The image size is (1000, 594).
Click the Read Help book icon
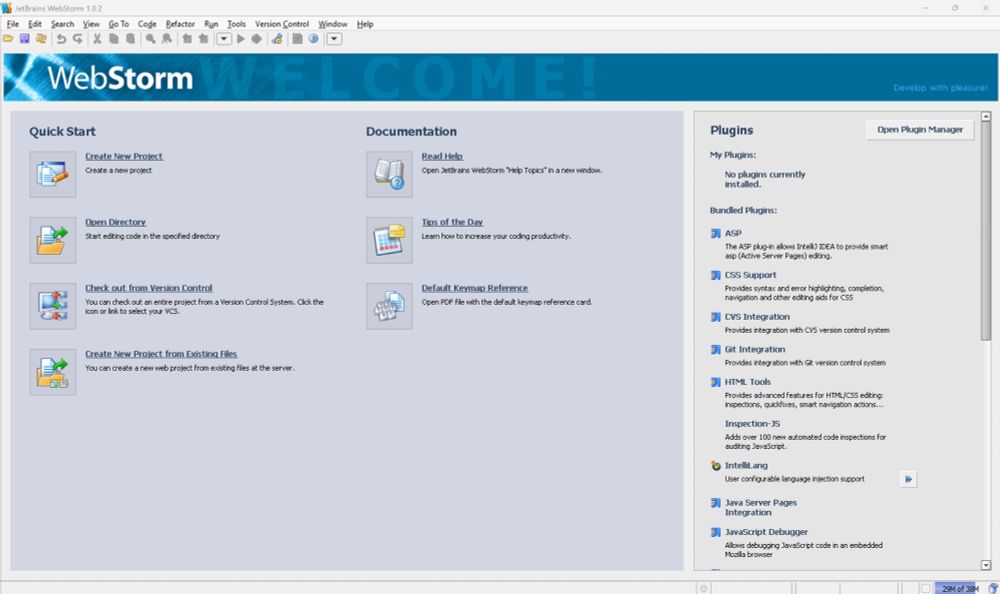pyautogui.click(x=389, y=174)
